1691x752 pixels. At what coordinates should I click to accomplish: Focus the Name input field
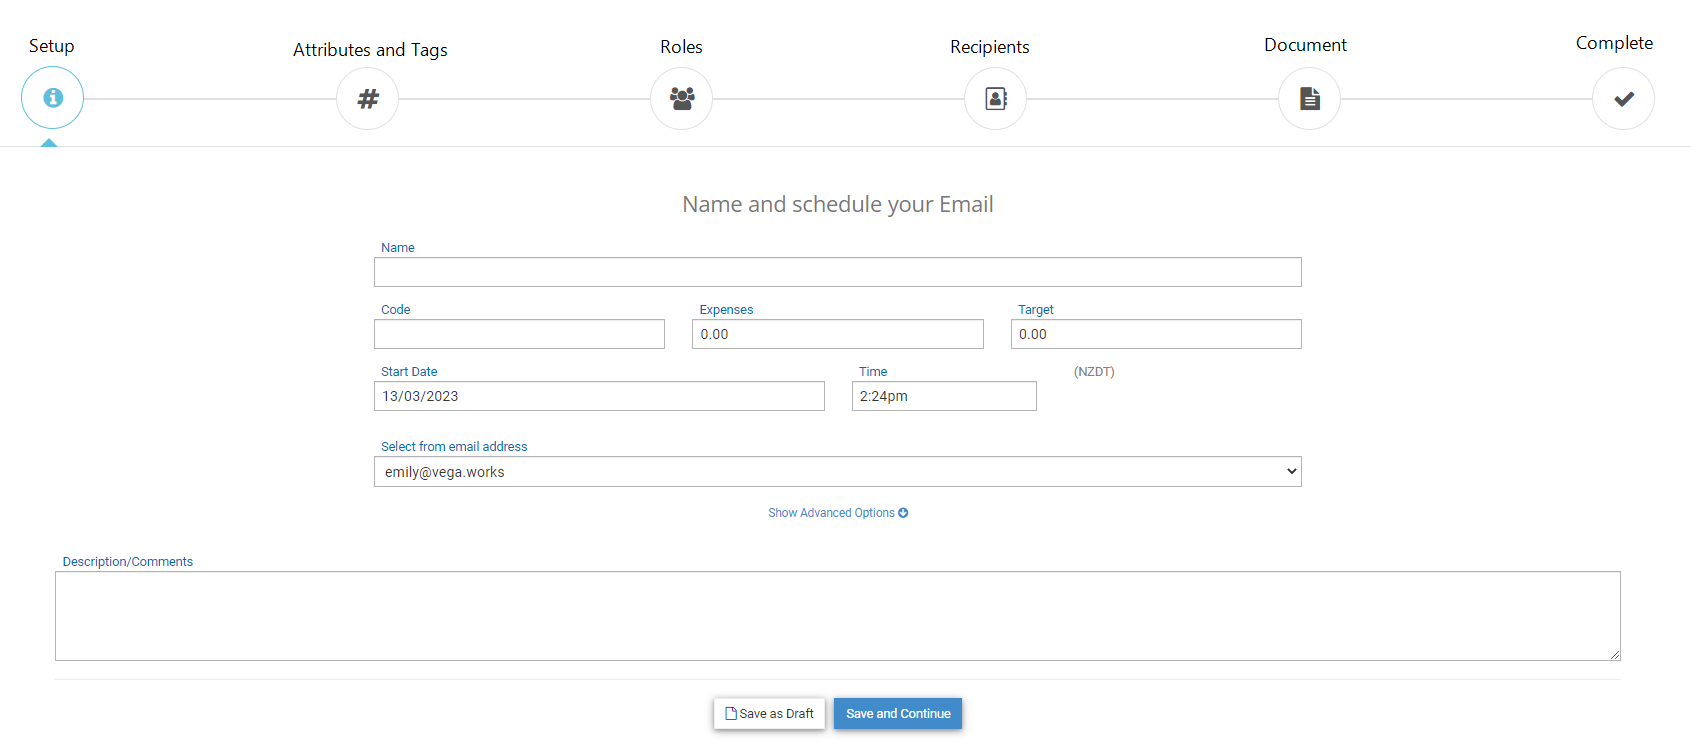[838, 272]
